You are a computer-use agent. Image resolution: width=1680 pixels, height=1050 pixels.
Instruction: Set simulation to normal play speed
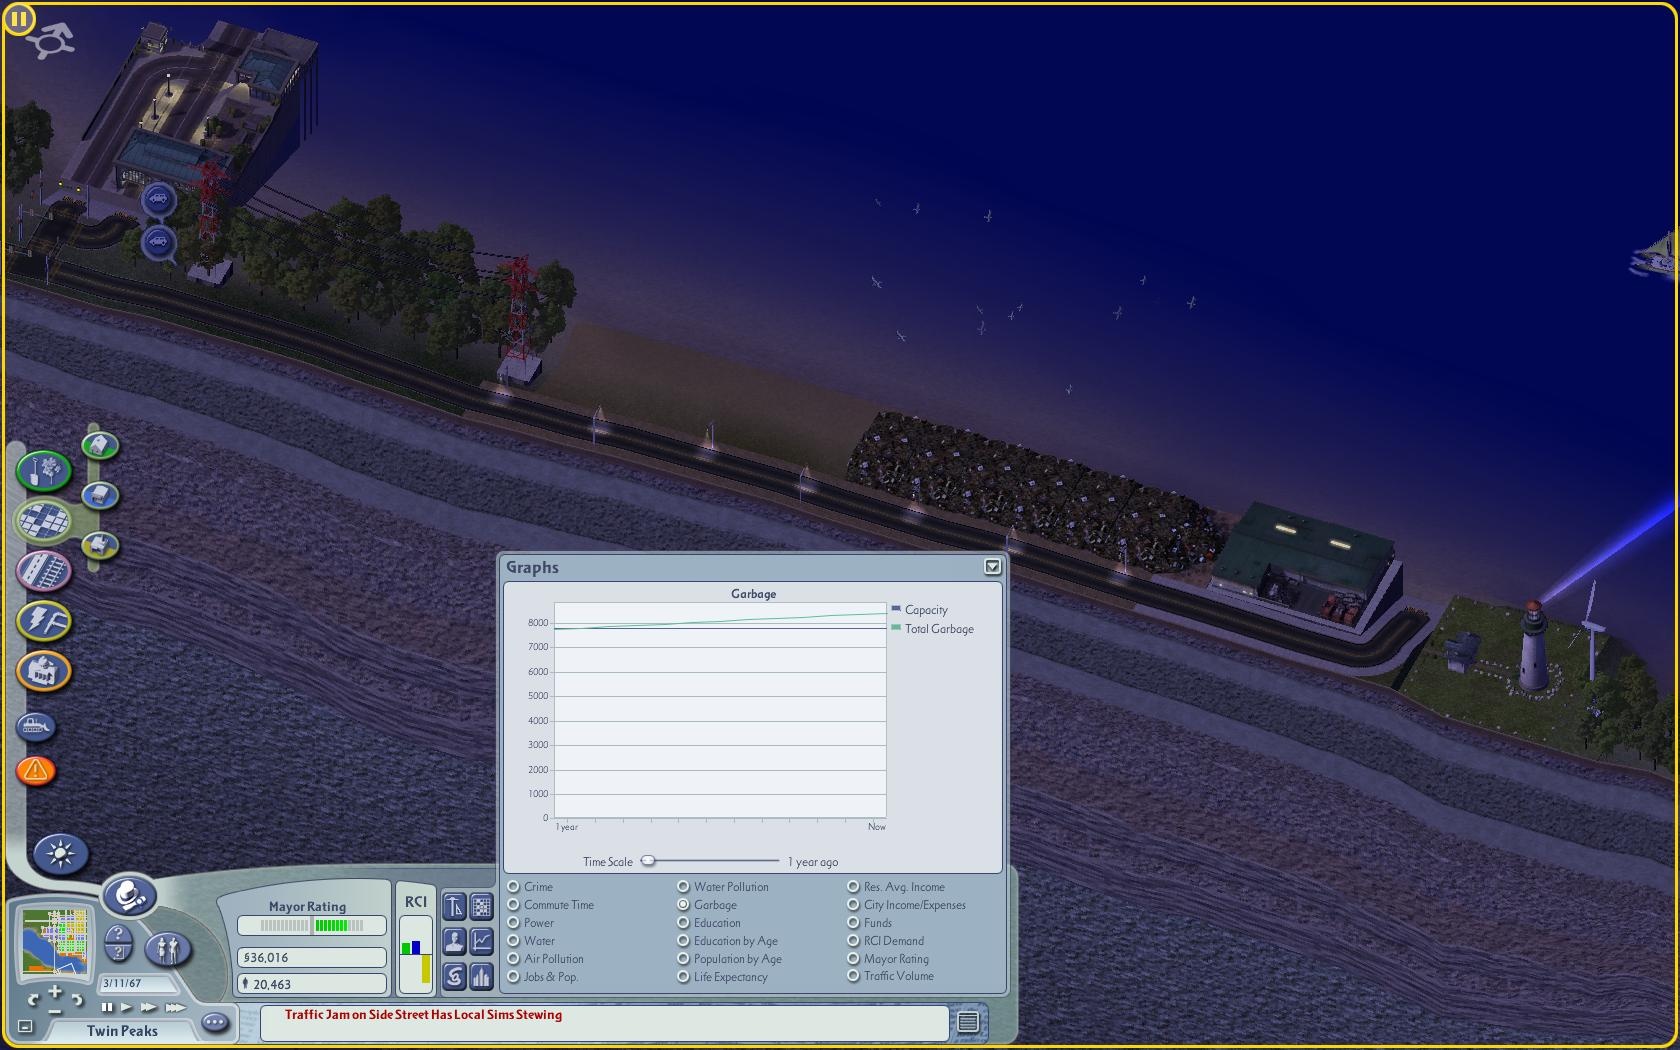click(x=127, y=1007)
